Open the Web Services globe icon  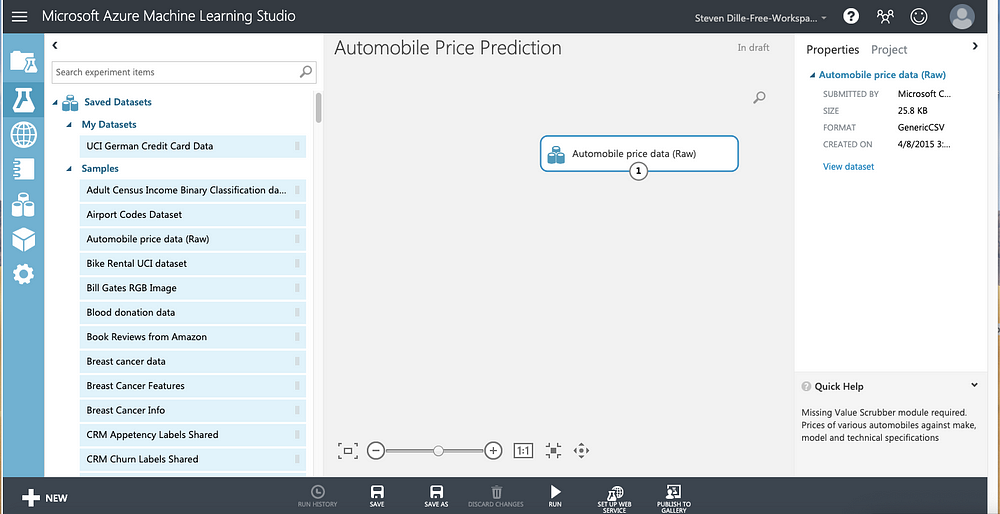pyautogui.click(x=24, y=135)
